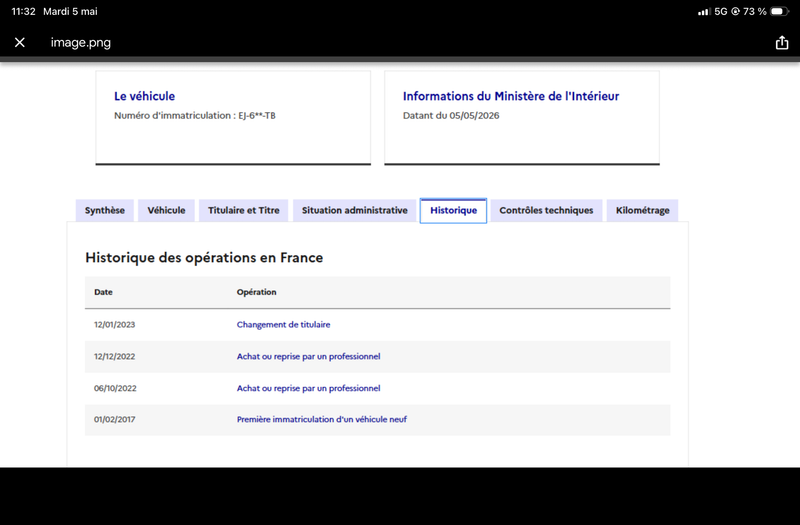Tap the Informations du Ministère de l'Intérieur card
This screenshot has height=525, width=800.
(522, 118)
